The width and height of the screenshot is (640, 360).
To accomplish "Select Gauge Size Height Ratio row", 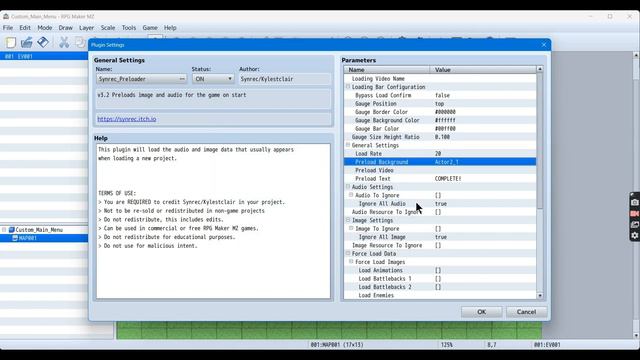I will pyautogui.click(x=440, y=137).
